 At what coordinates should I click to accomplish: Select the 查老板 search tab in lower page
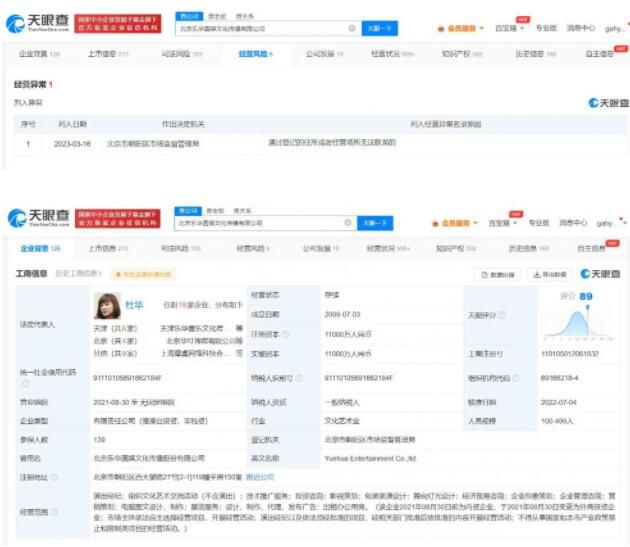coord(215,211)
